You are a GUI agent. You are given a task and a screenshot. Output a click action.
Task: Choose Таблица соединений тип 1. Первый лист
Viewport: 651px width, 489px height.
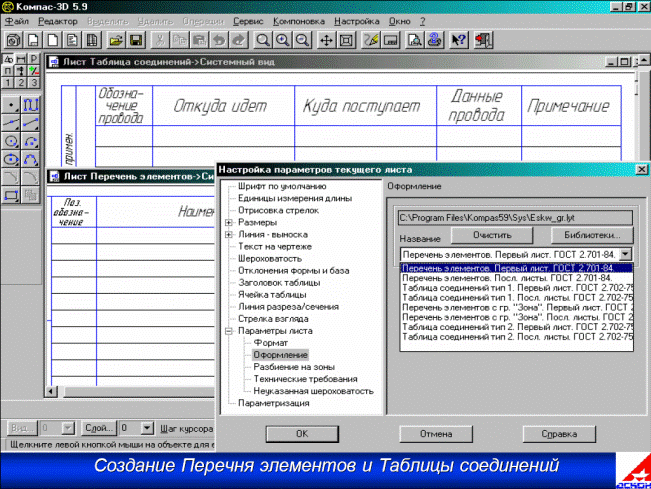(x=516, y=288)
